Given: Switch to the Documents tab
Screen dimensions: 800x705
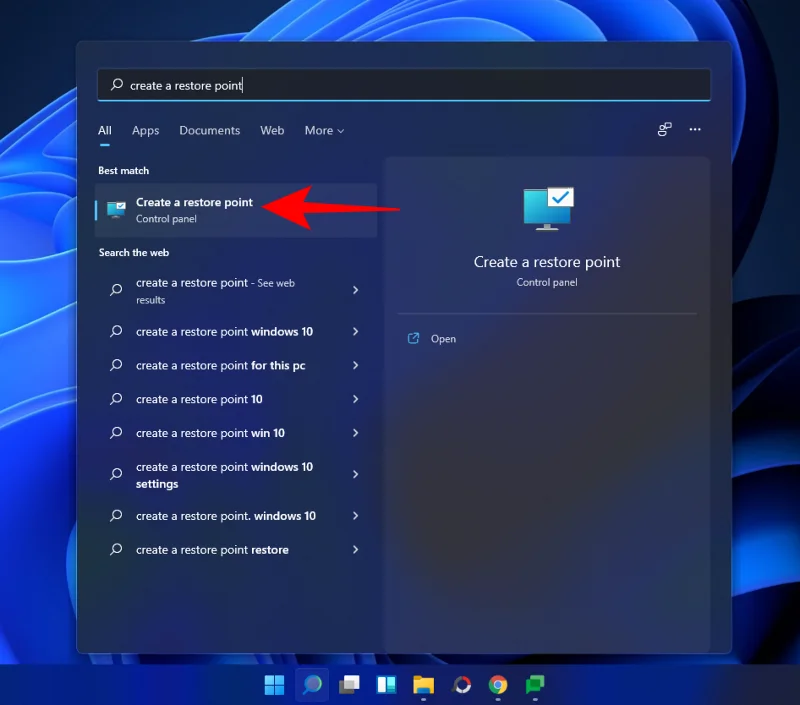Looking at the screenshot, I should click(209, 130).
